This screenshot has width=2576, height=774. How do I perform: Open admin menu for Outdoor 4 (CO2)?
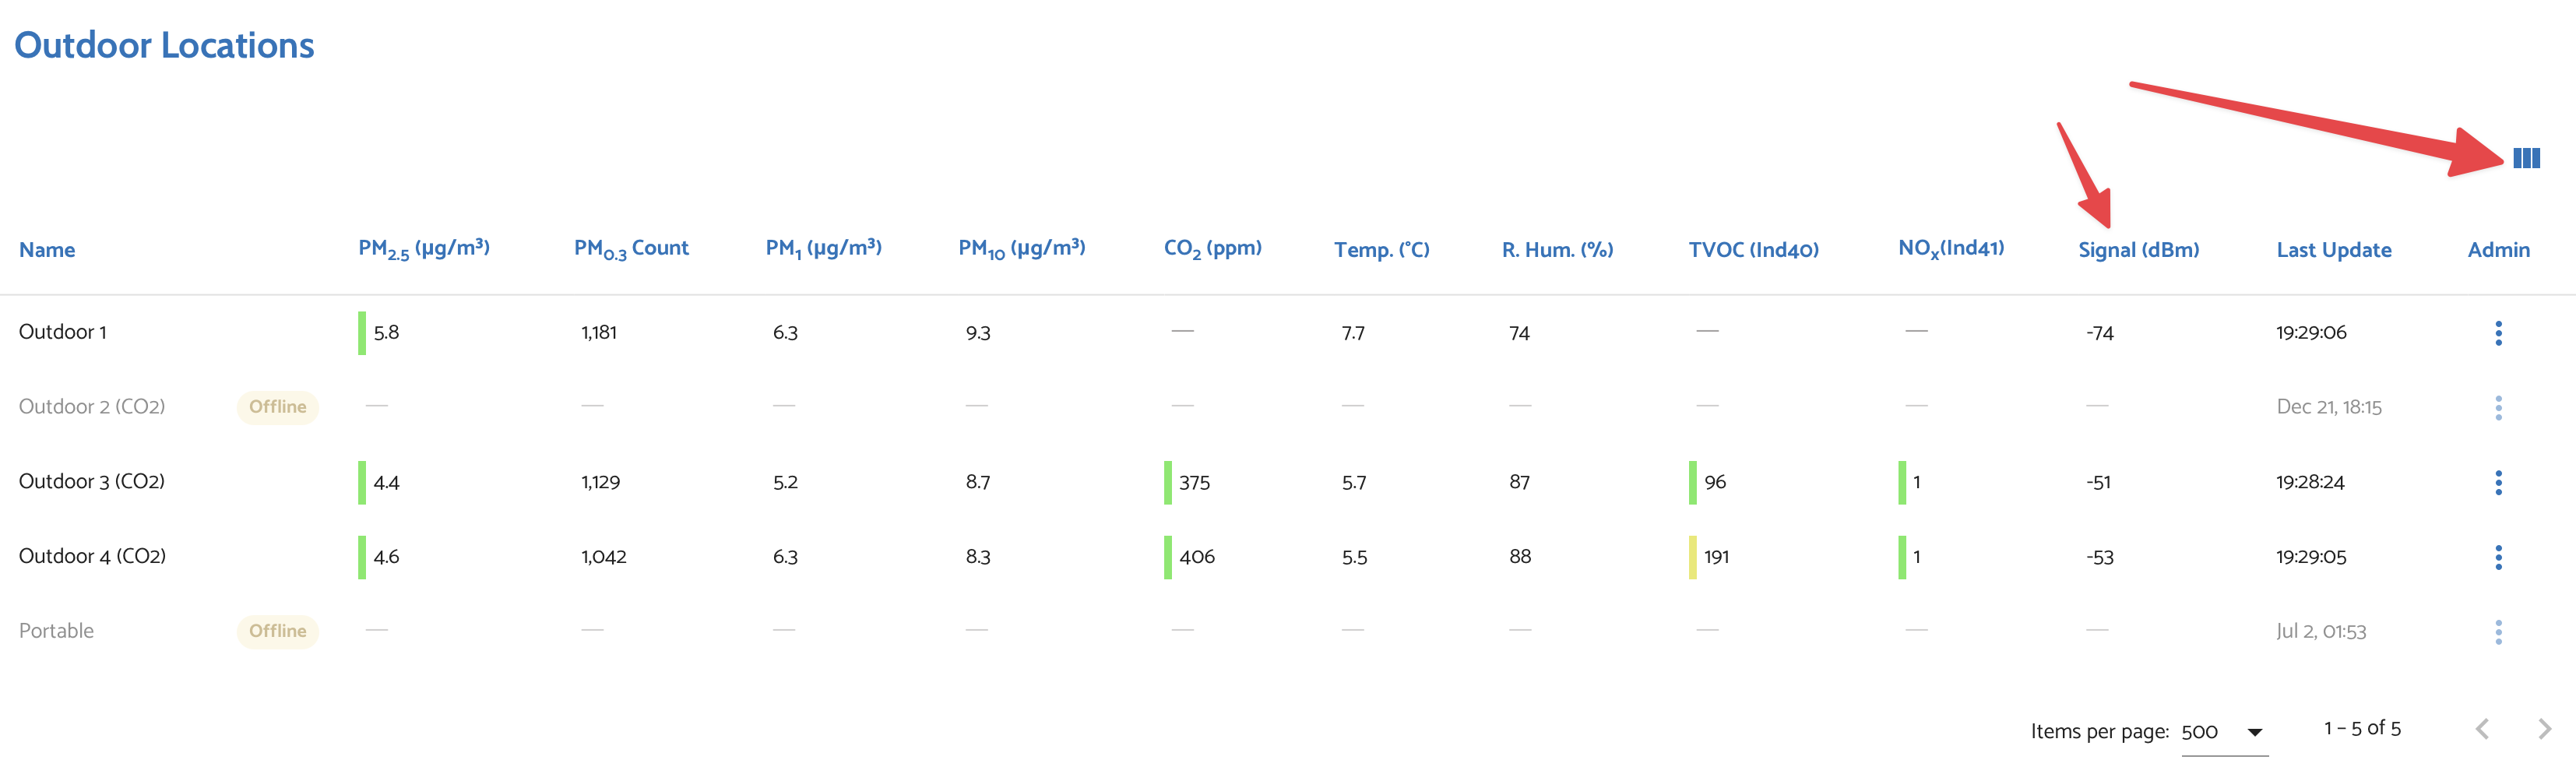pyautogui.click(x=2498, y=557)
